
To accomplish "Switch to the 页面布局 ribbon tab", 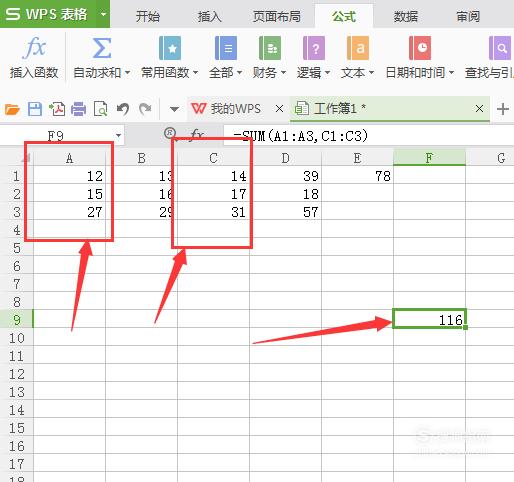I will [277, 16].
